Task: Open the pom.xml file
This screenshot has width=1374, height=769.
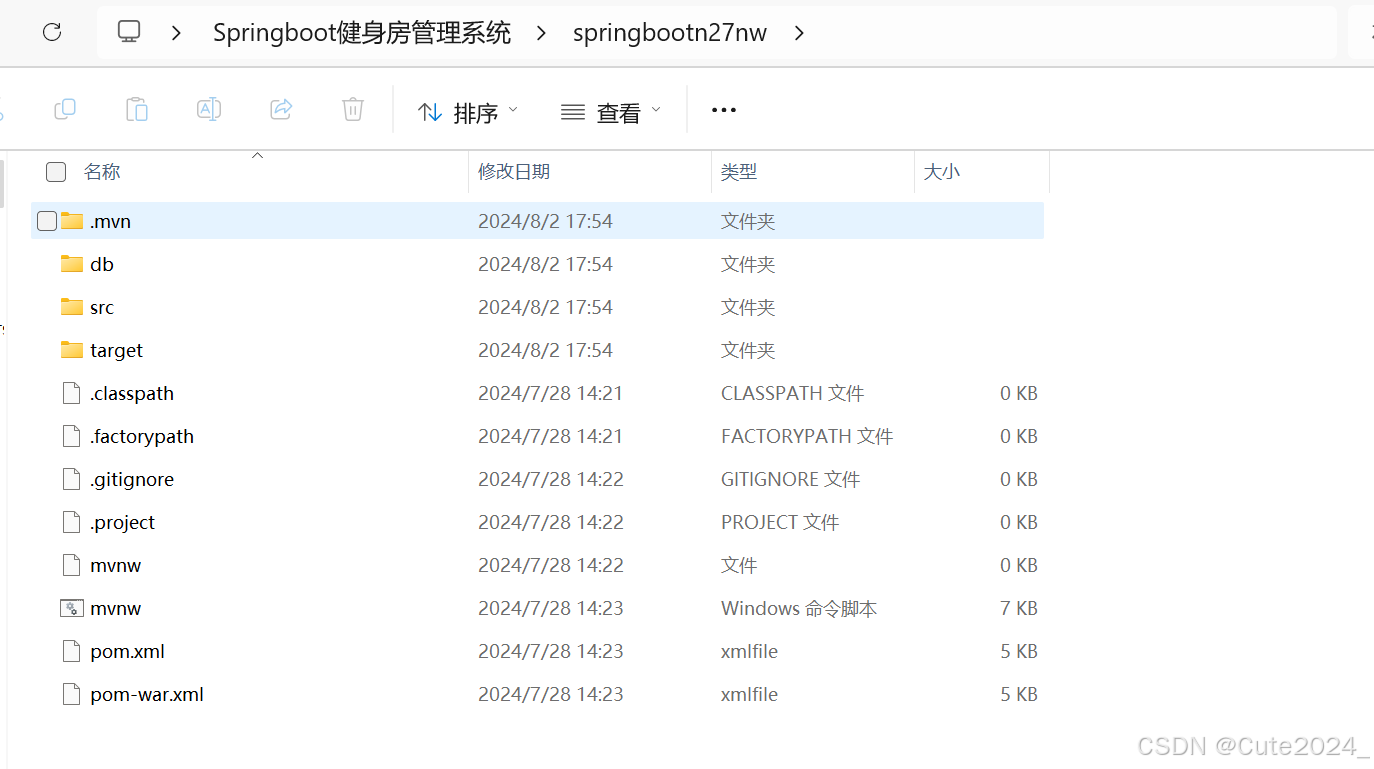Action: click(x=126, y=651)
